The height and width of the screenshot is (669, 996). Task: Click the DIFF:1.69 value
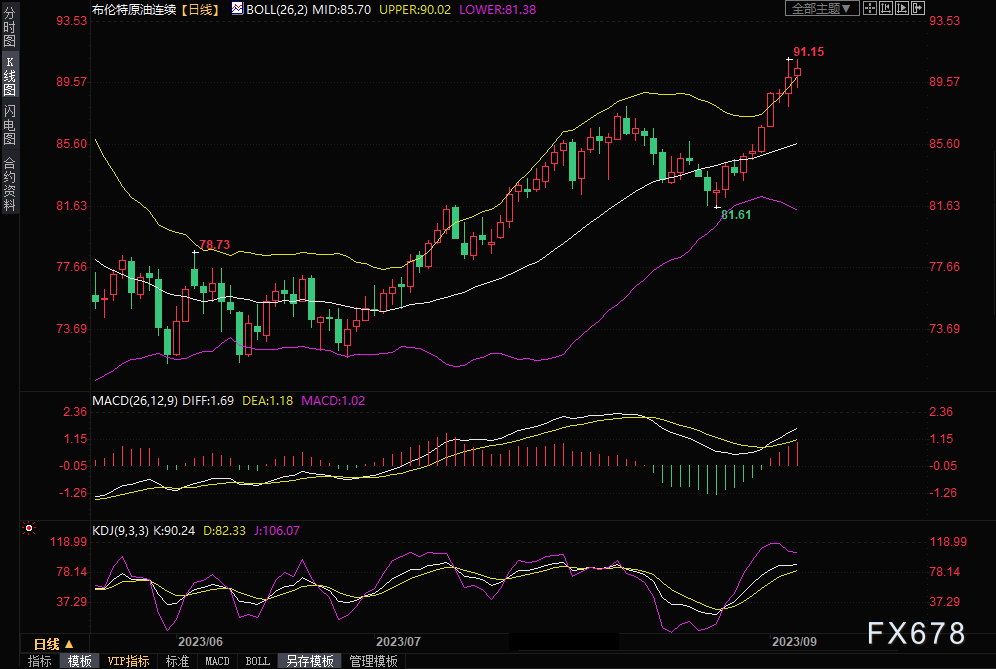coord(208,401)
